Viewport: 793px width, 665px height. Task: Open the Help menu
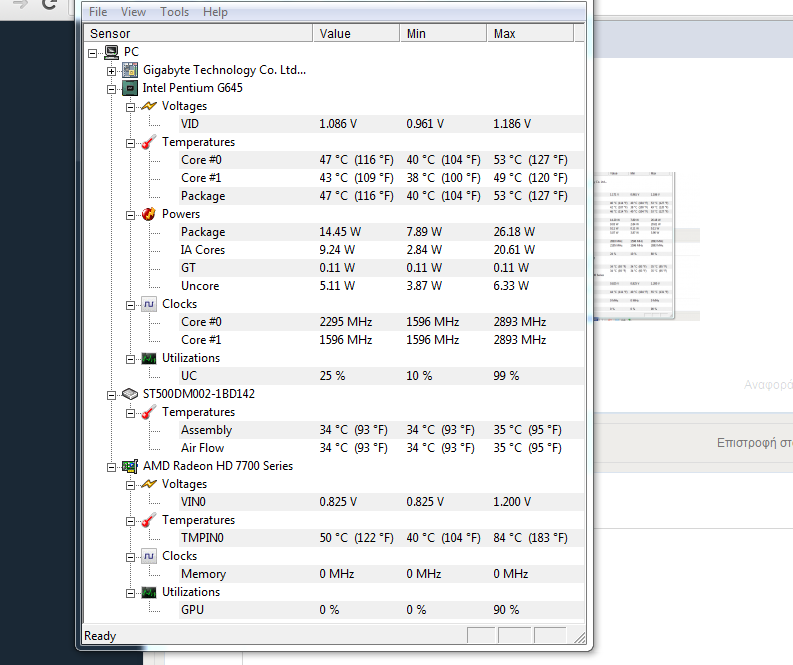tap(215, 12)
